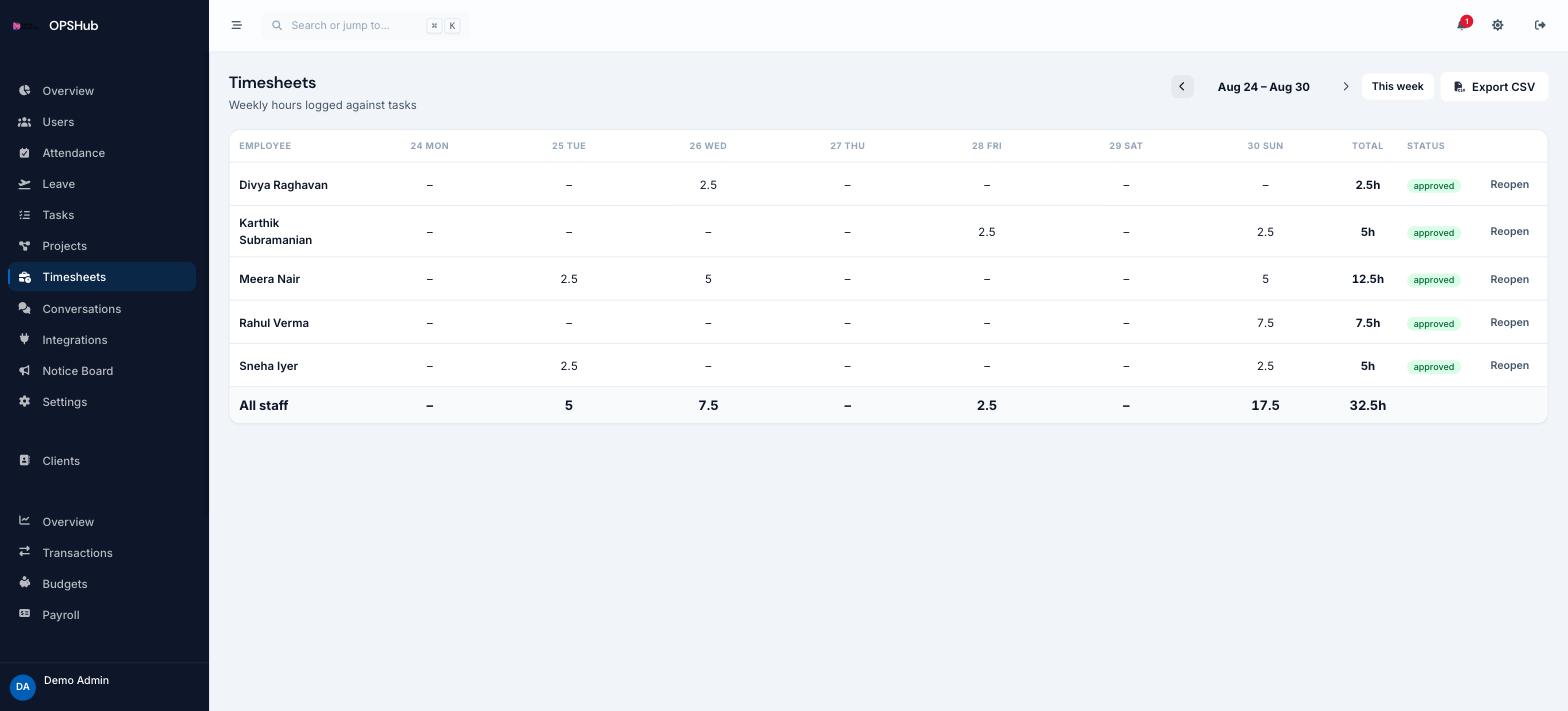This screenshot has height=711, width=1568.
Task: Click the Aug 24 – Aug 30 date range
Action: (1263, 87)
